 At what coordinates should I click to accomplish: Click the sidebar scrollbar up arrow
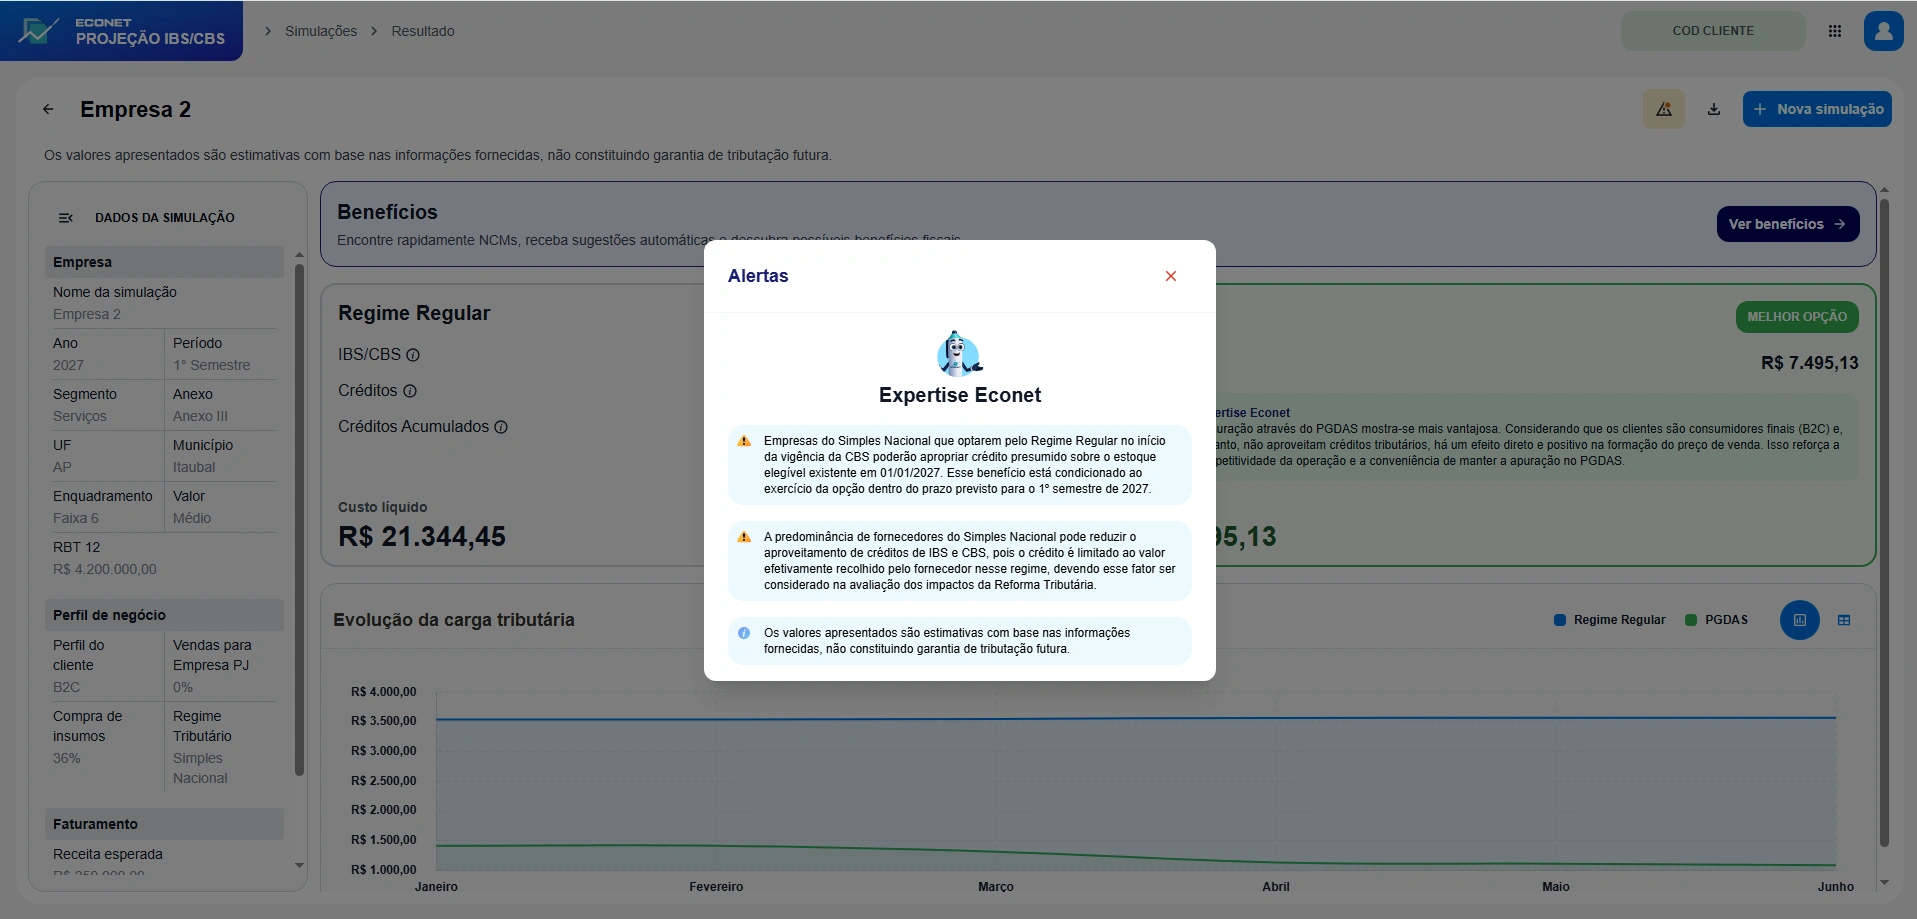pos(299,255)
